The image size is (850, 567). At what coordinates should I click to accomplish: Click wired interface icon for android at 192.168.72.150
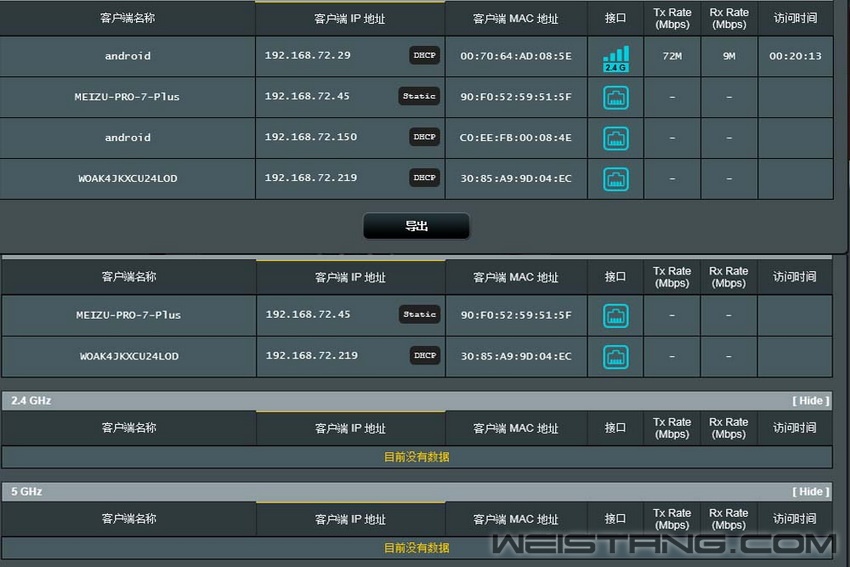pyautogui.click(x=616, y=138)
